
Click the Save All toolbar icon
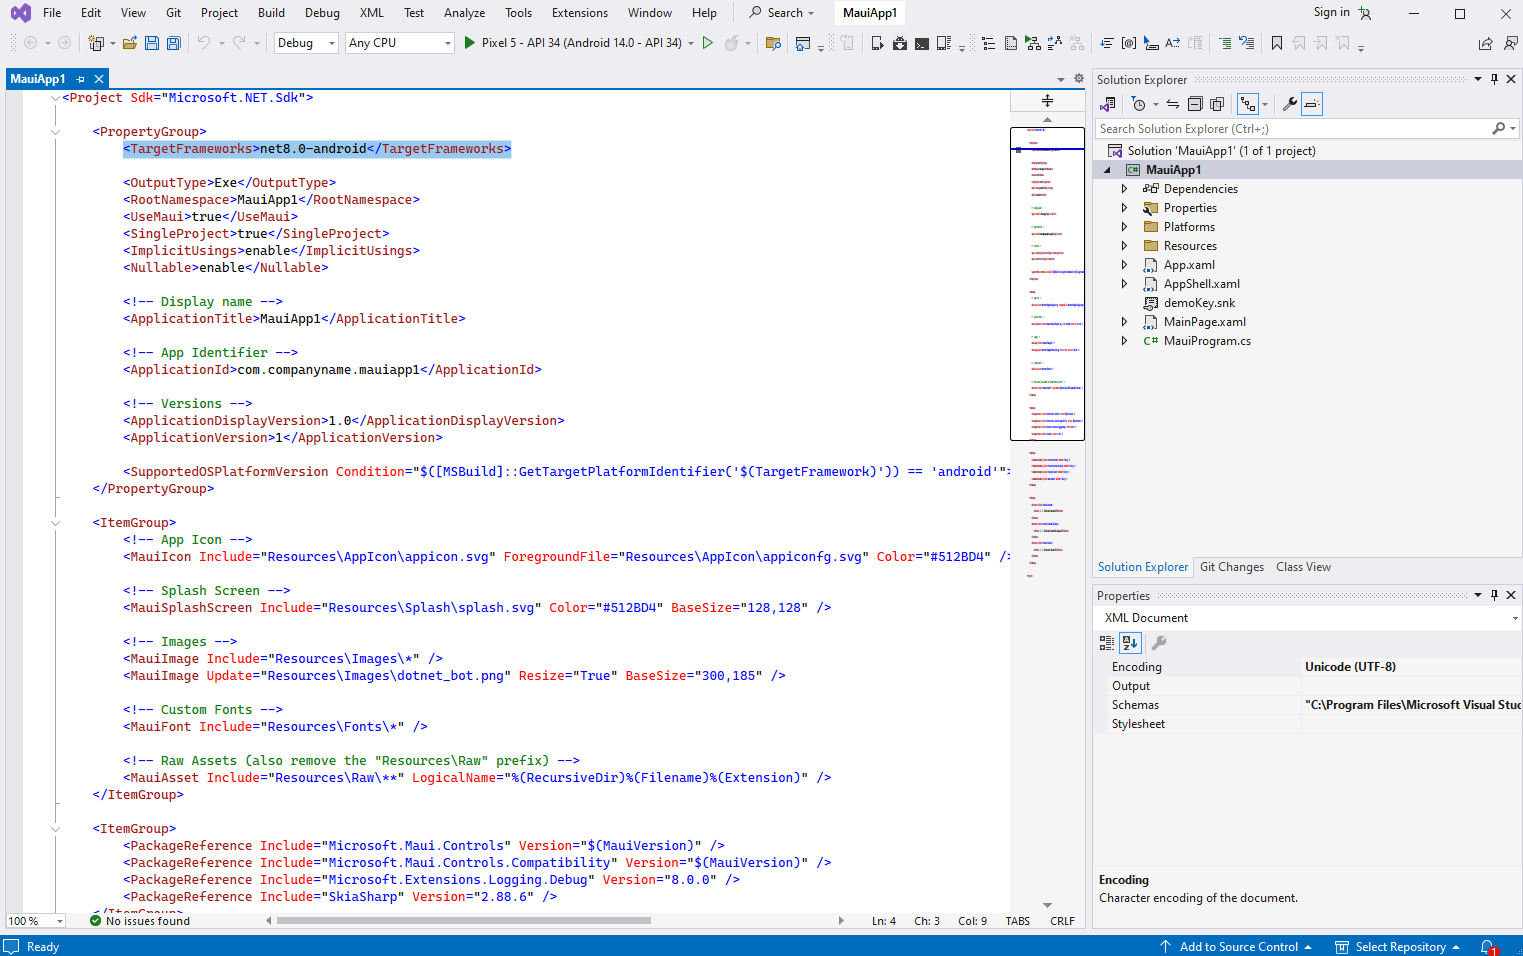[174, 43]
